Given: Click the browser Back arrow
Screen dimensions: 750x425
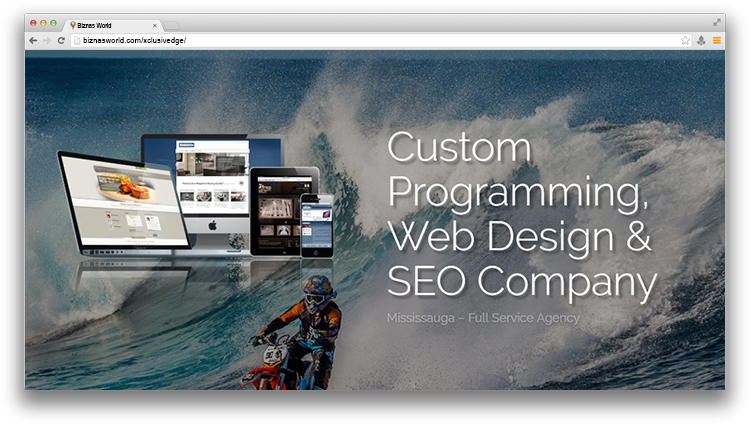Looking at the screenshot, I should tap(33, 40).
